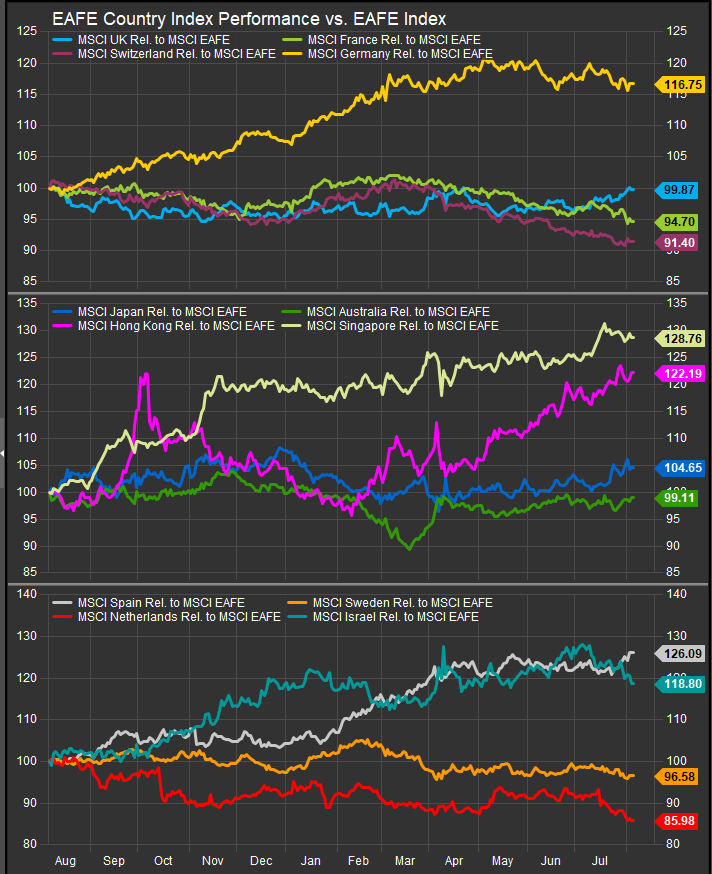The image size is (712, 874).
Task: Click the Apr label on time axis
Action: (x=454, y=861)
